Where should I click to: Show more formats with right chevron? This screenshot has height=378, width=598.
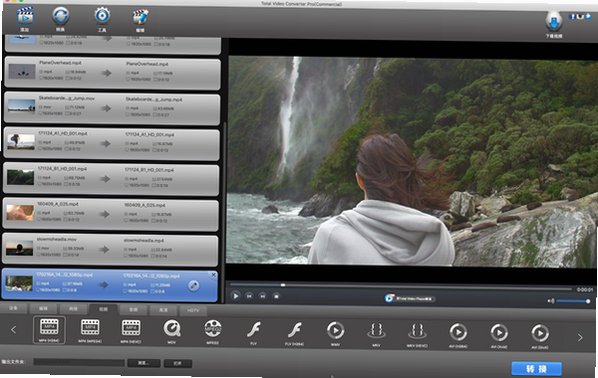pyautogui.click(x=580, y=337)
